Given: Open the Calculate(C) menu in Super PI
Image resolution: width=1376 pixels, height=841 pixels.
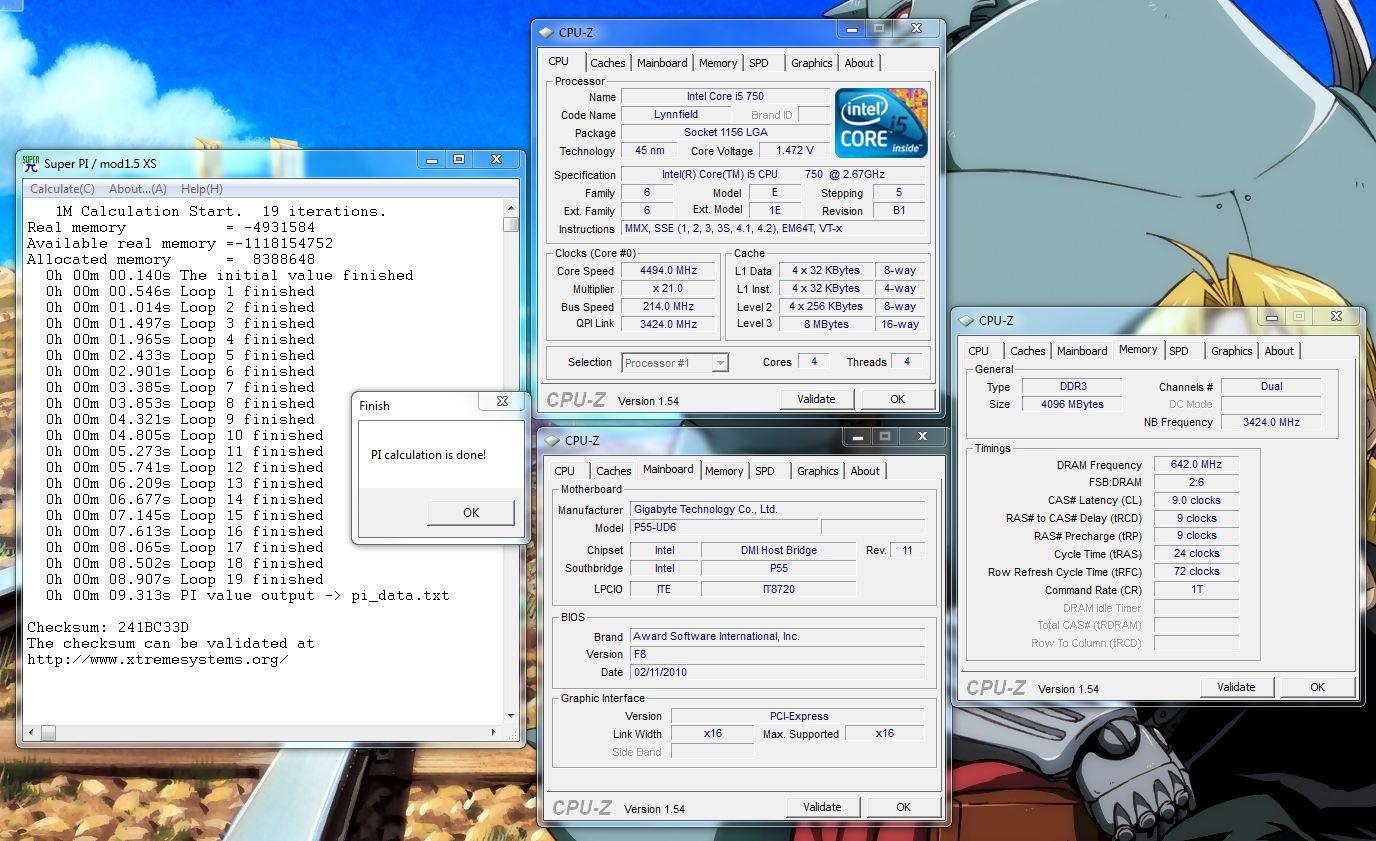Looking at the screenshot, I should (62, 188).
